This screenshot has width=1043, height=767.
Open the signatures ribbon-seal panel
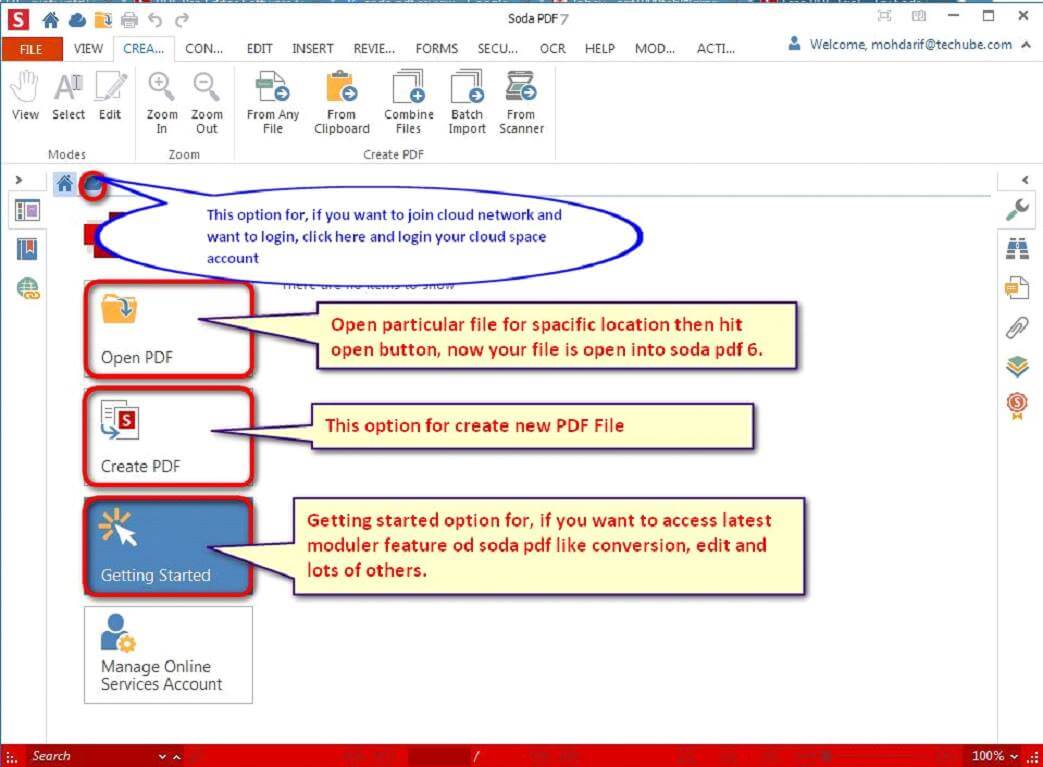point(1017,406)
